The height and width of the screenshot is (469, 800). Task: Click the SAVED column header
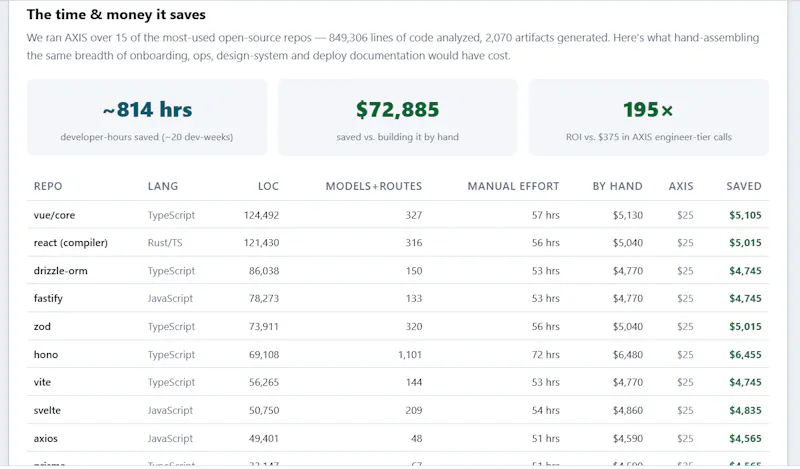(x=744, y=186)
